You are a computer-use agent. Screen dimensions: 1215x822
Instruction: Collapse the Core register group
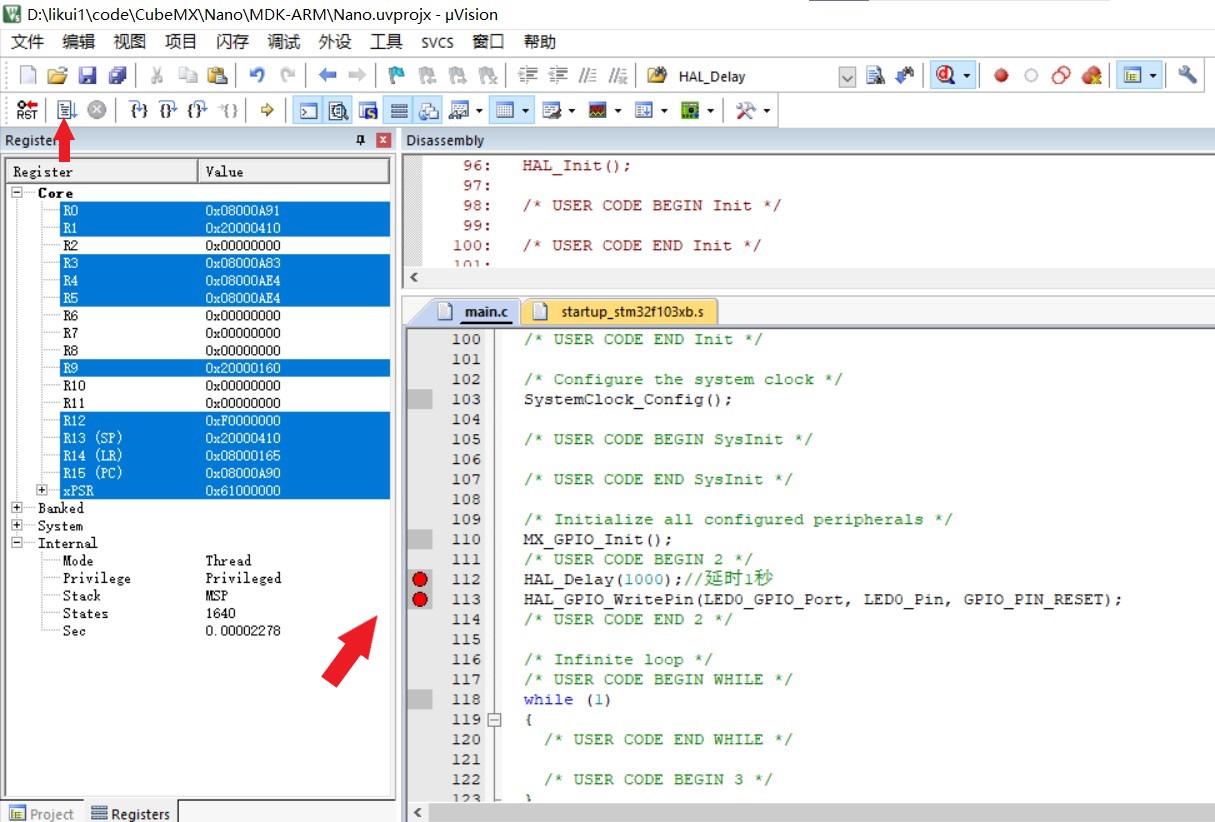coord(17,192)
